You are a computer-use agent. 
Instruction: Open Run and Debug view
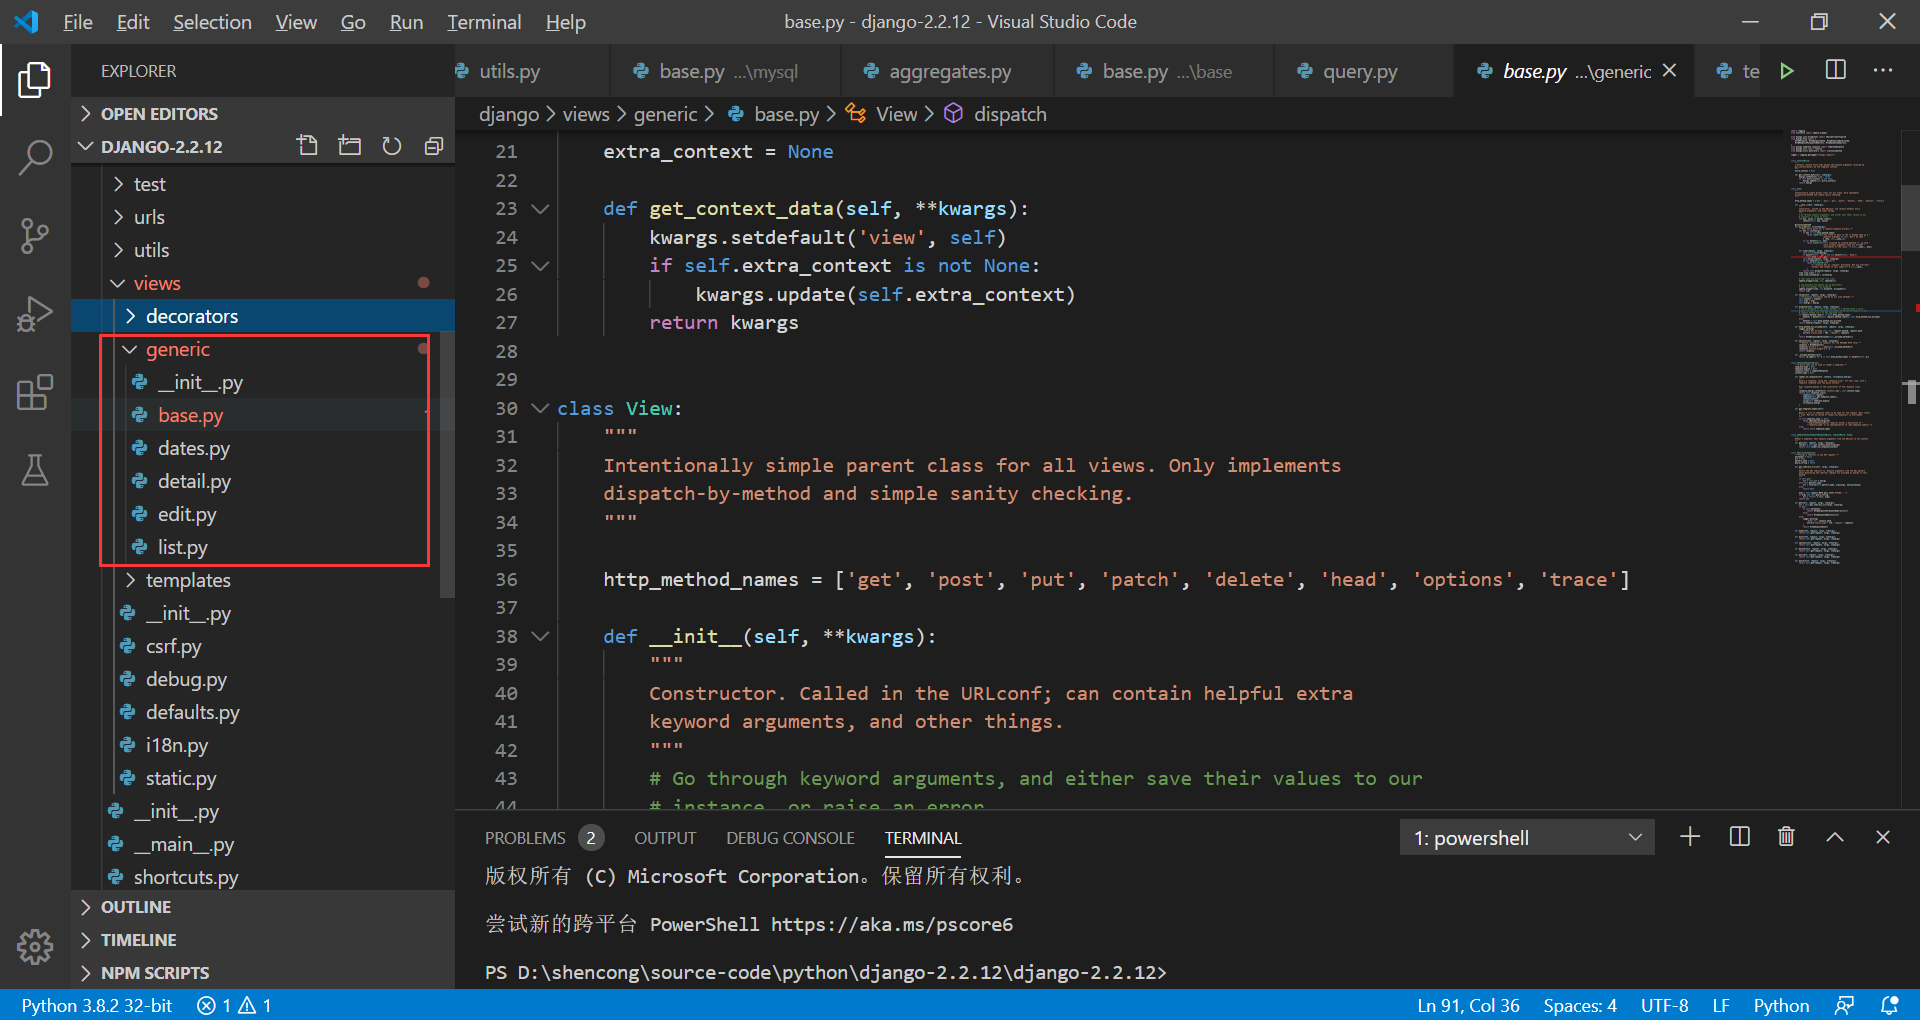tap(35, 314)
